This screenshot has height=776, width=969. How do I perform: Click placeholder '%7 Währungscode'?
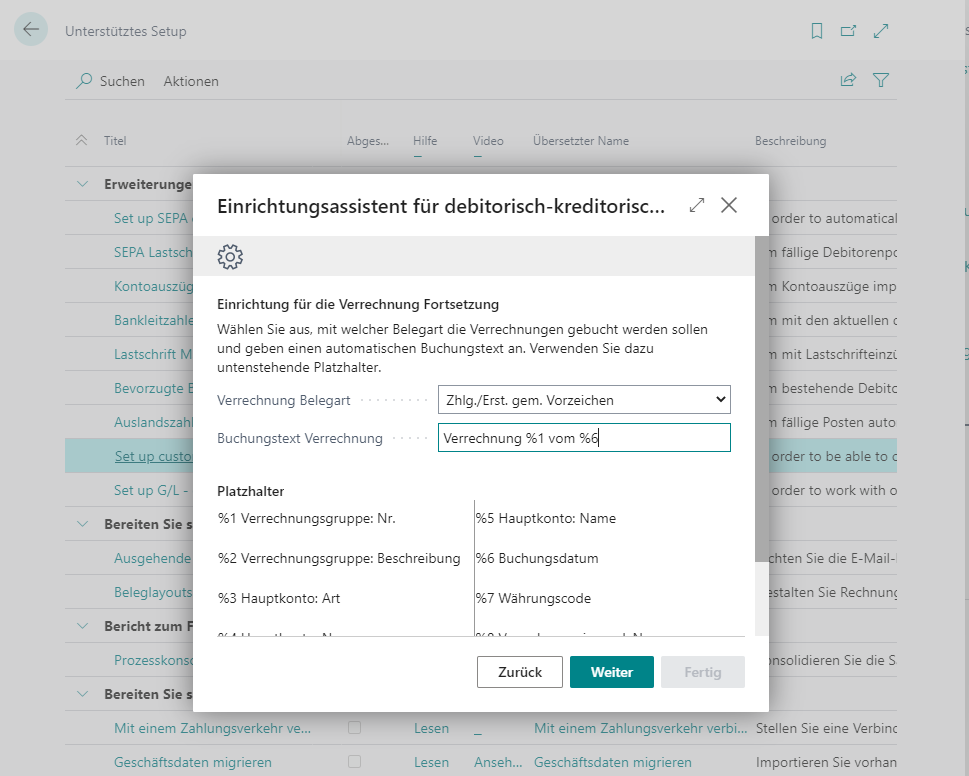point(533,598)
